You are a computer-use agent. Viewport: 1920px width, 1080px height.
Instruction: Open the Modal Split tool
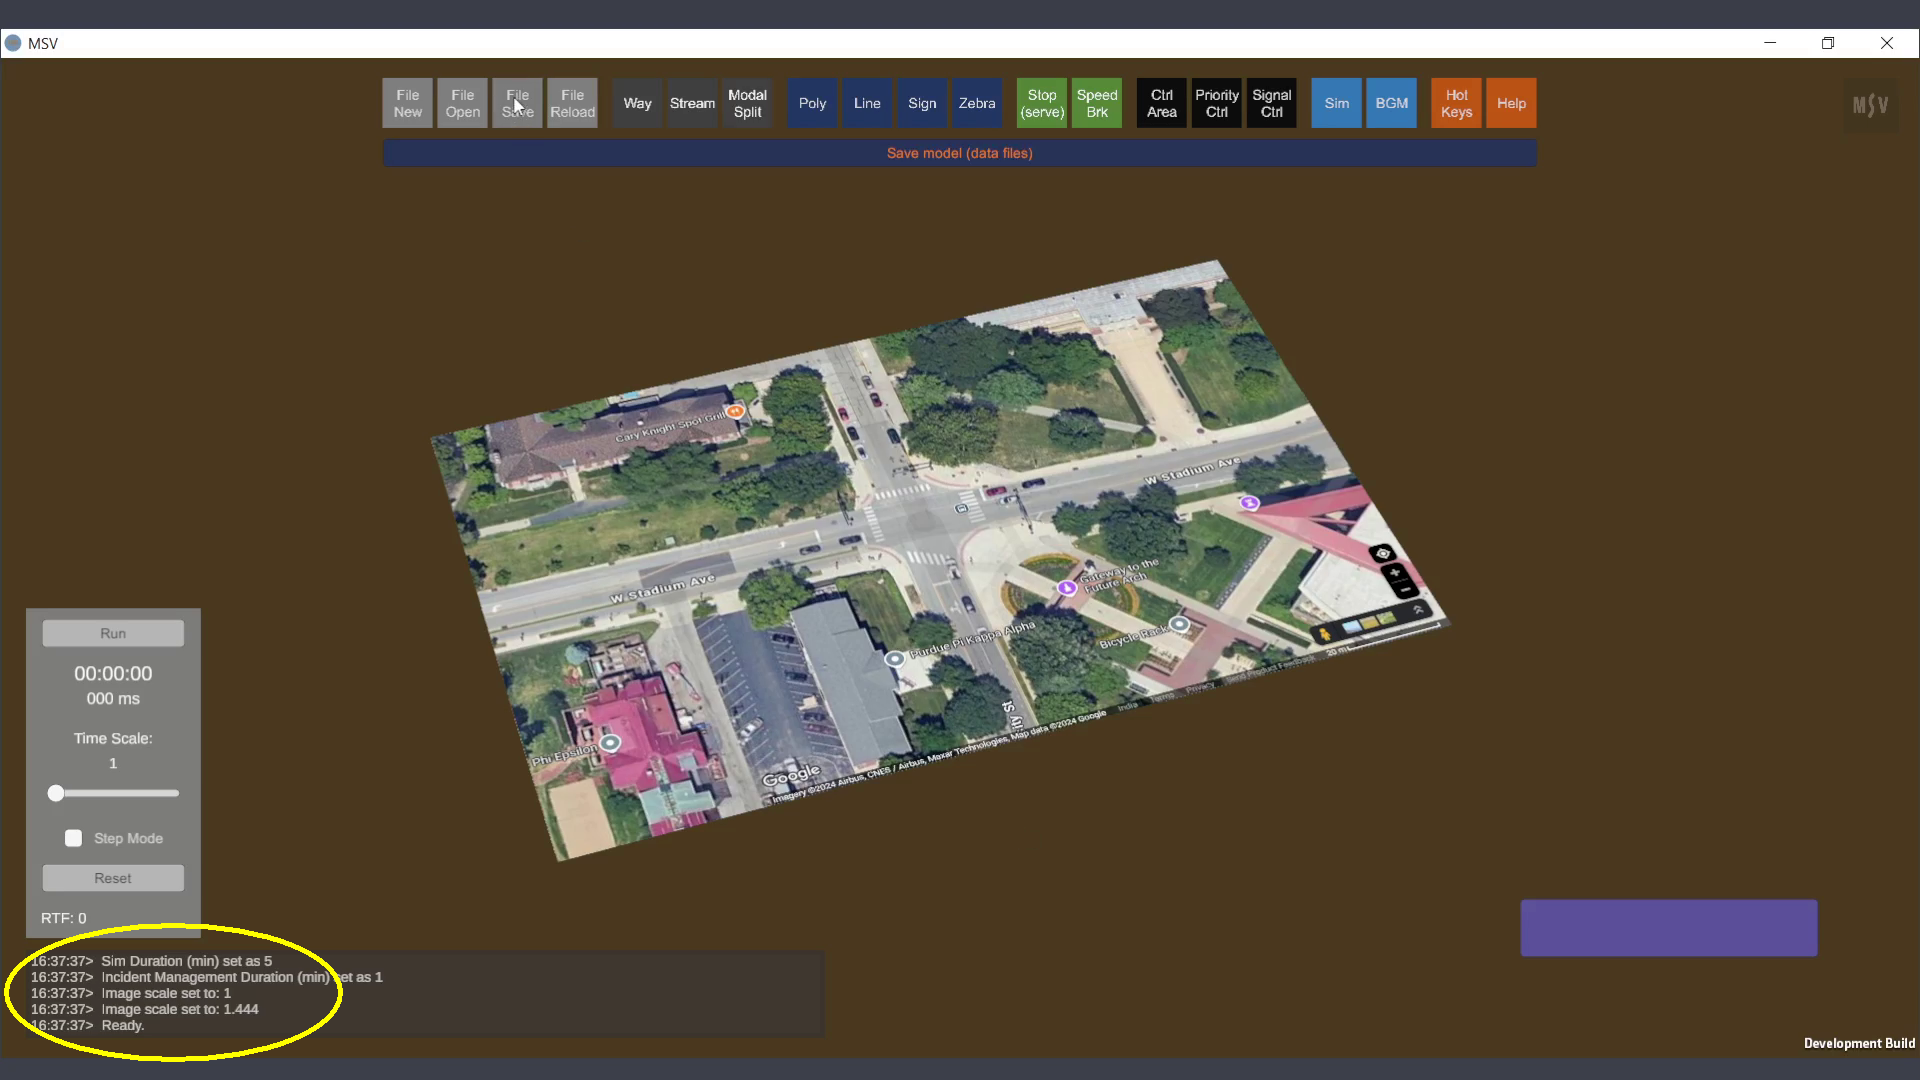pyautogui.click(x=747, y=103)
